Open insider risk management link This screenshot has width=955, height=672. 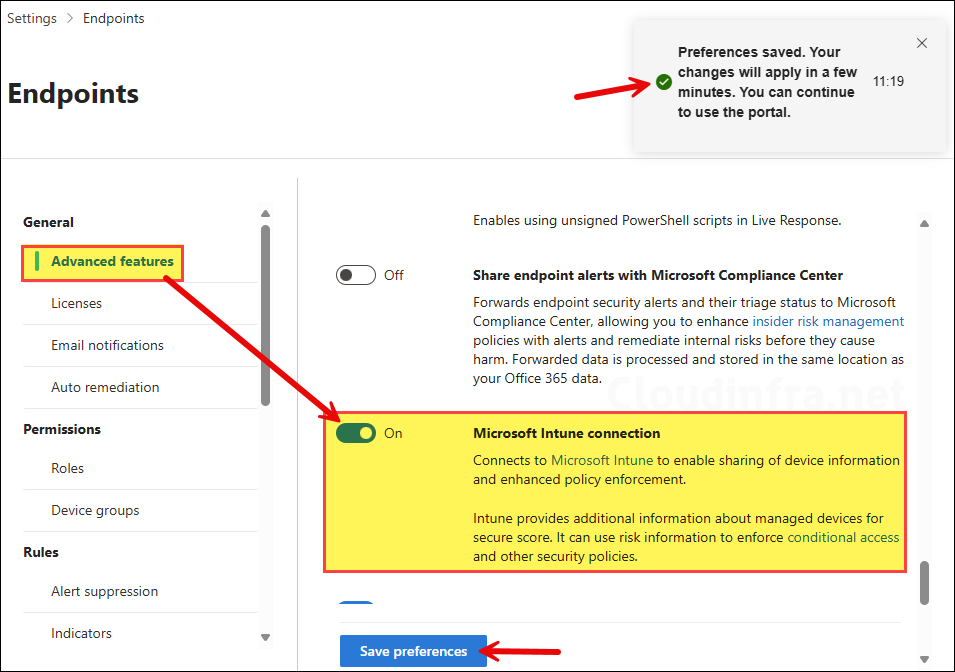[828, 322]
